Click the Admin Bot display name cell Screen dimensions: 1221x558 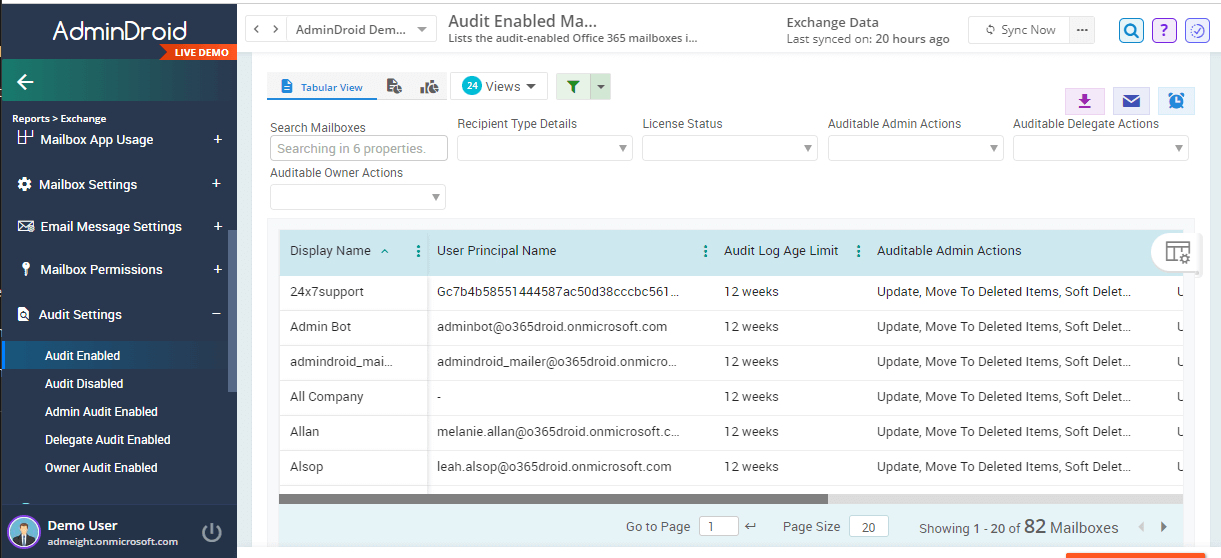(x=320, y=327)
